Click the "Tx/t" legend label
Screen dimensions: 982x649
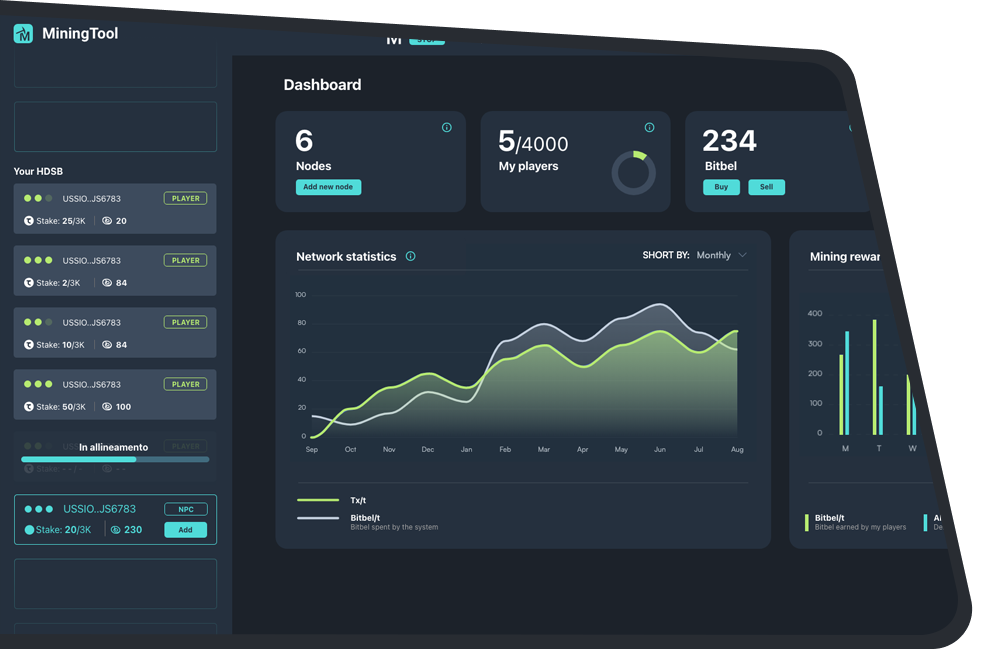pyautogui.click(x=358, y=500)
